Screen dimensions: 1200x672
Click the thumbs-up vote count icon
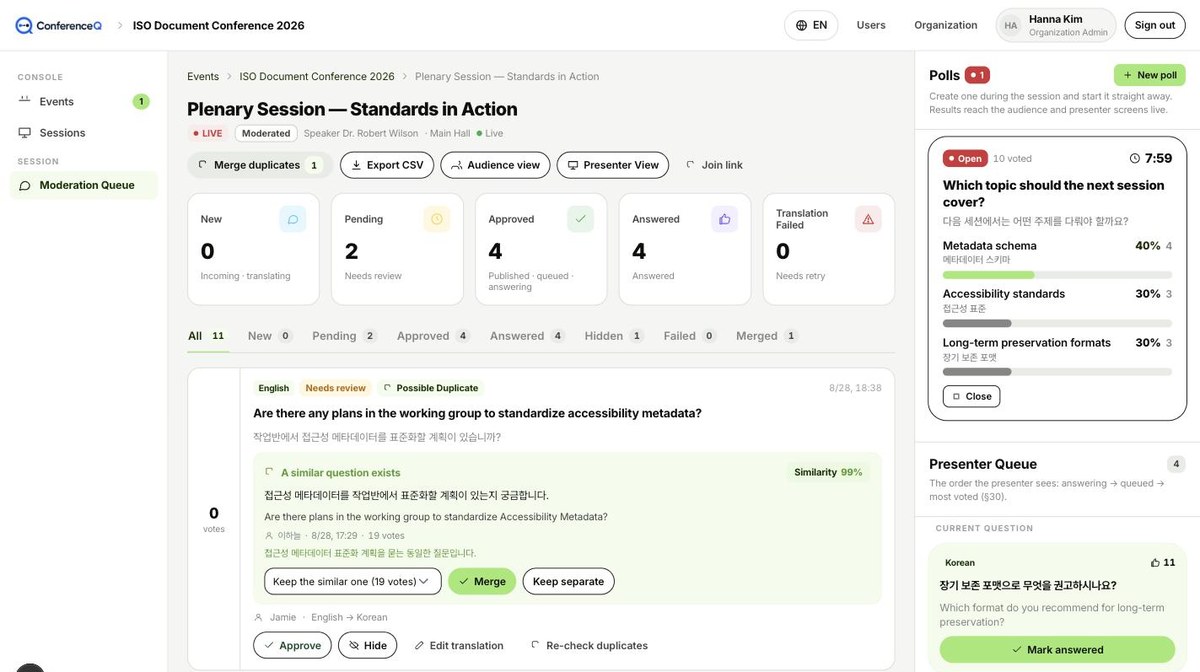[x=1155, y=563]
